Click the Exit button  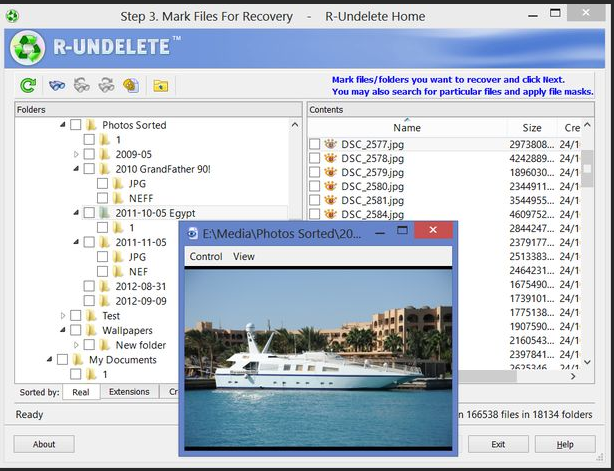coord(498,444)
